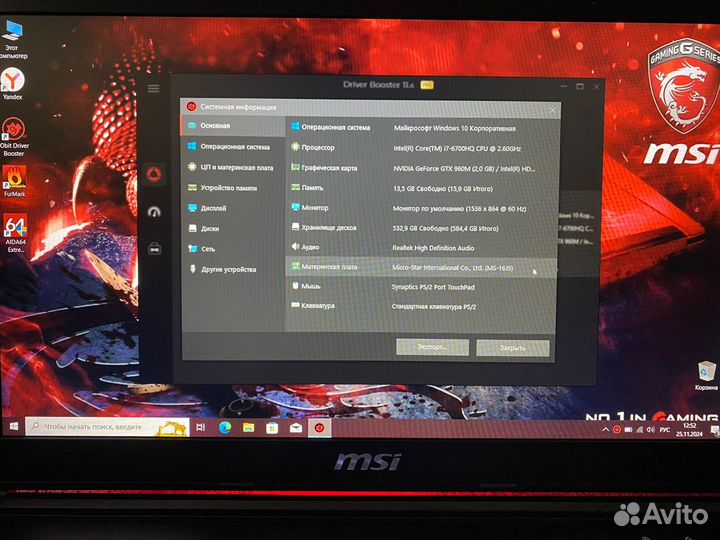Open the Mail app from taskbar
This screenshot has width=720, height=540.
[296, 428]
